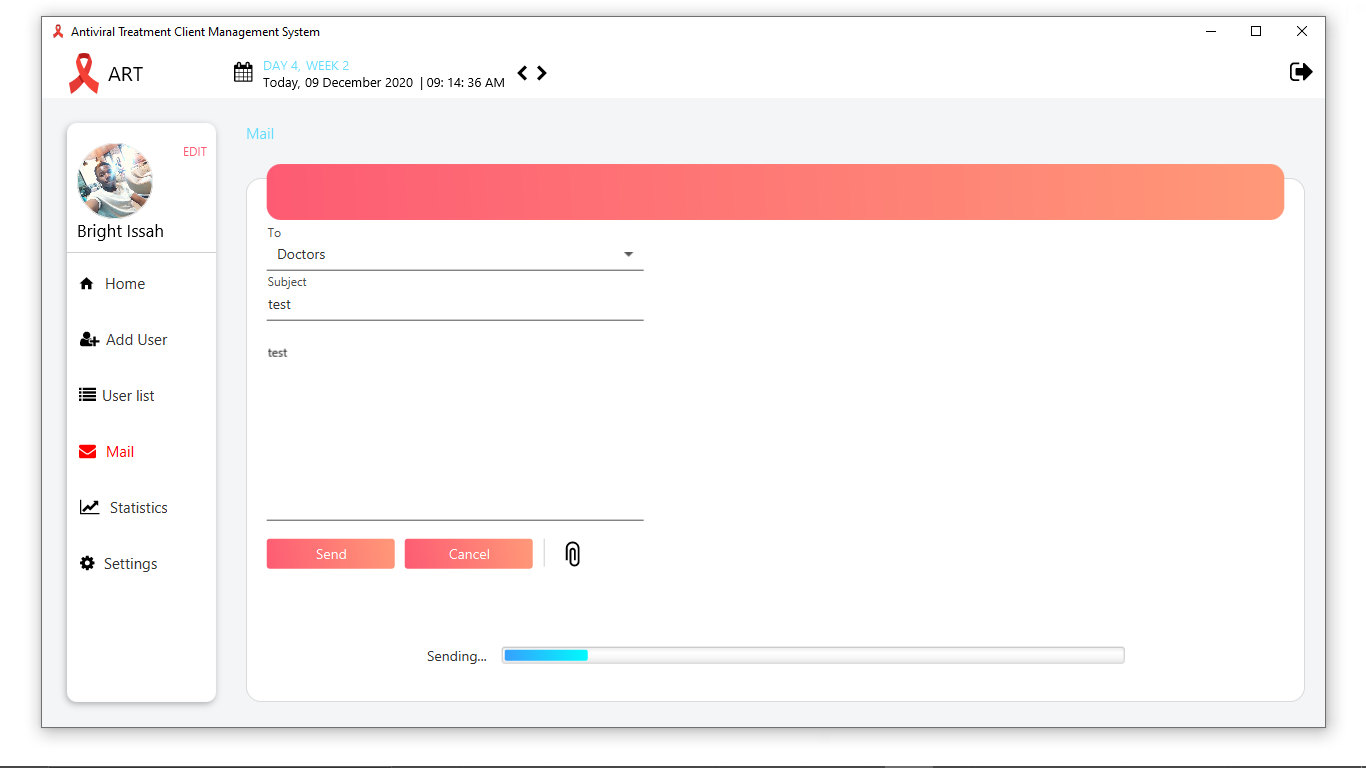Image resolution: width=1366 pixels, height=768 pixels.
Task: Switch to the Mail navigation item
Action: [117, 451]
